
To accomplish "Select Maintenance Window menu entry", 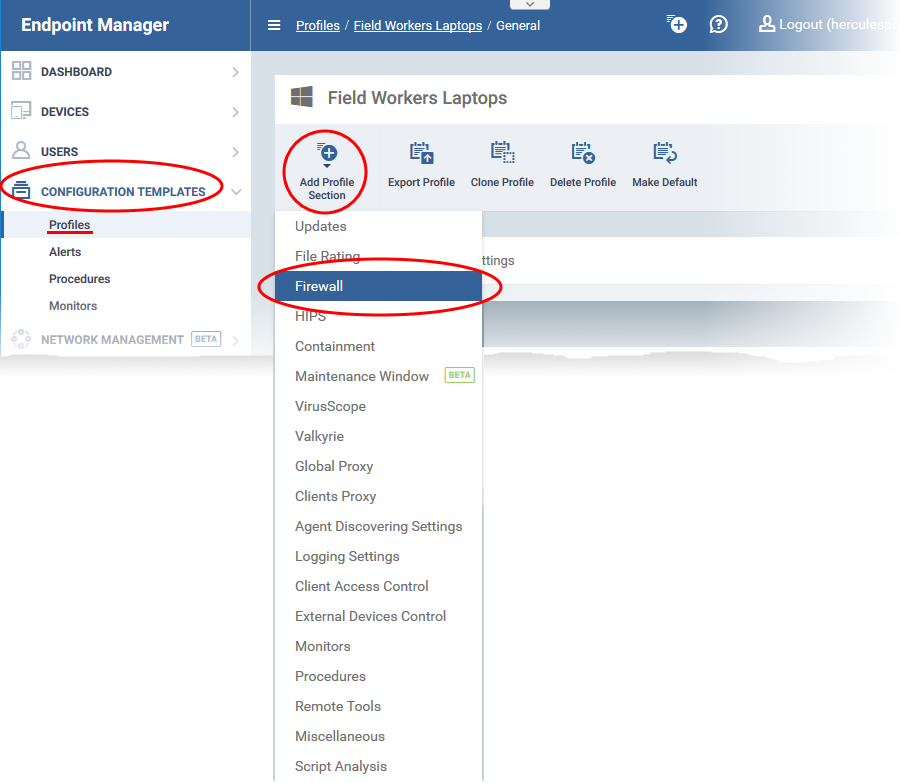I will click(378, 376).
